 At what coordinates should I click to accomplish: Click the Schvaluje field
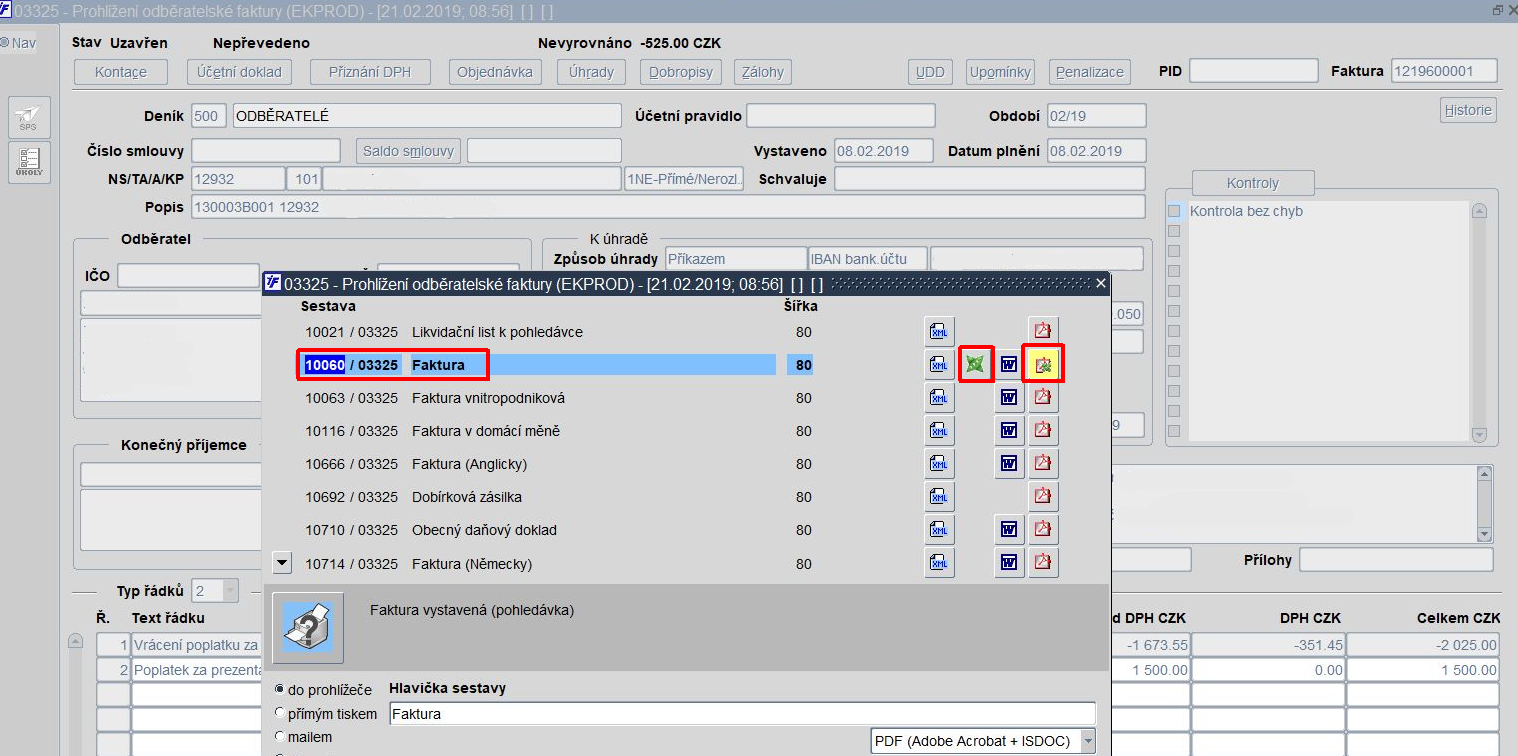tap(990, 179)
